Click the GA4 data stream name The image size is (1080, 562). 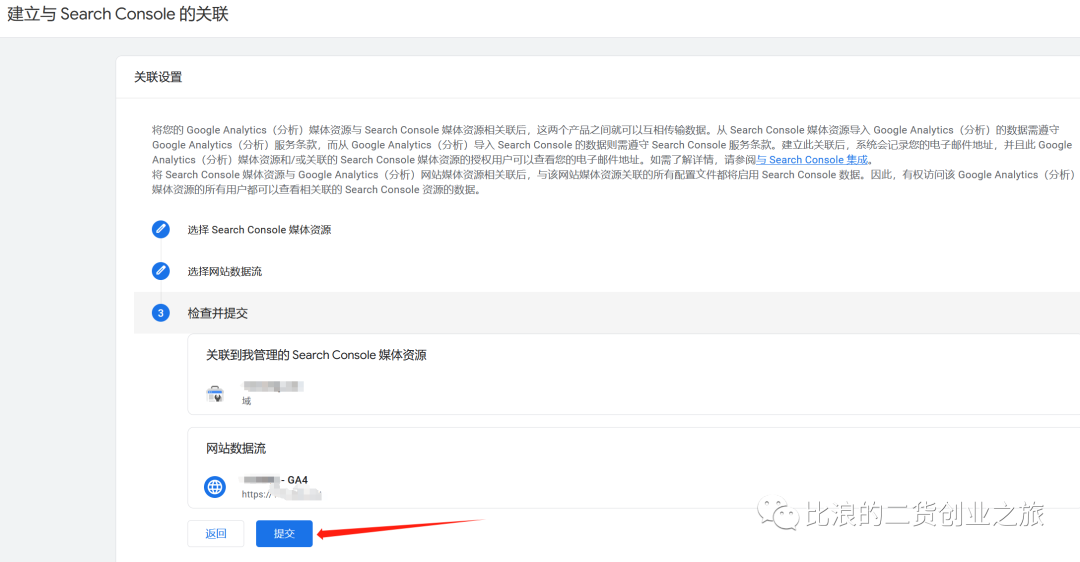[x=275, y=479]
